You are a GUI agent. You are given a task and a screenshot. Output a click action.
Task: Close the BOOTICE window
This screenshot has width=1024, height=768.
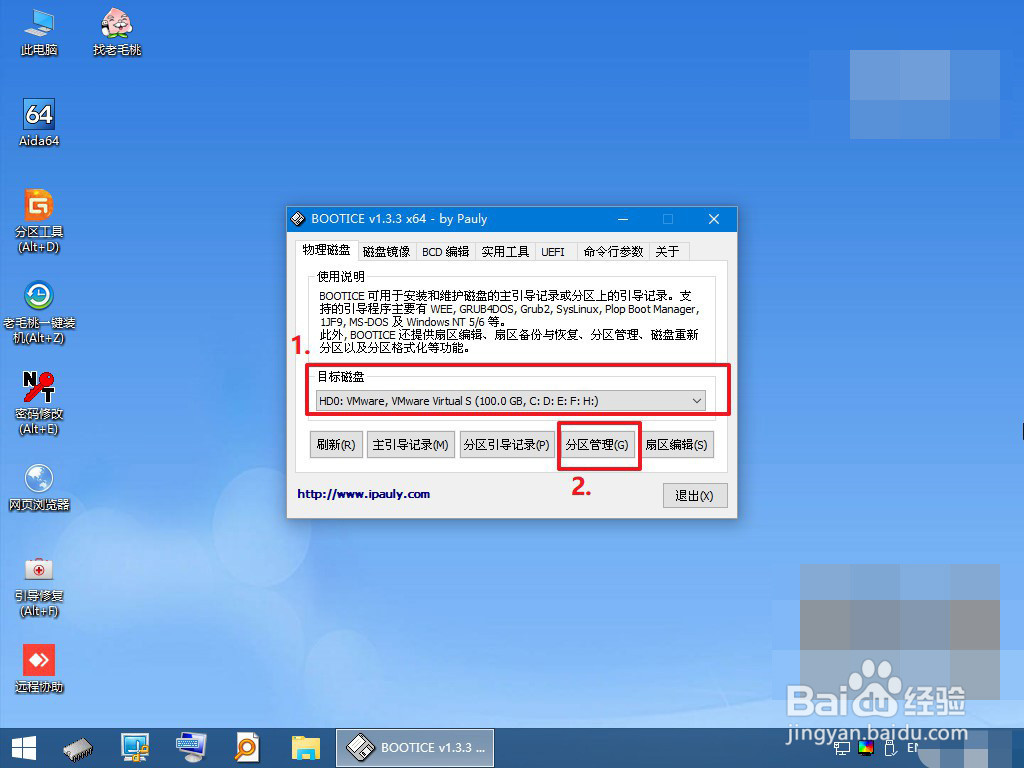[714, 219]
